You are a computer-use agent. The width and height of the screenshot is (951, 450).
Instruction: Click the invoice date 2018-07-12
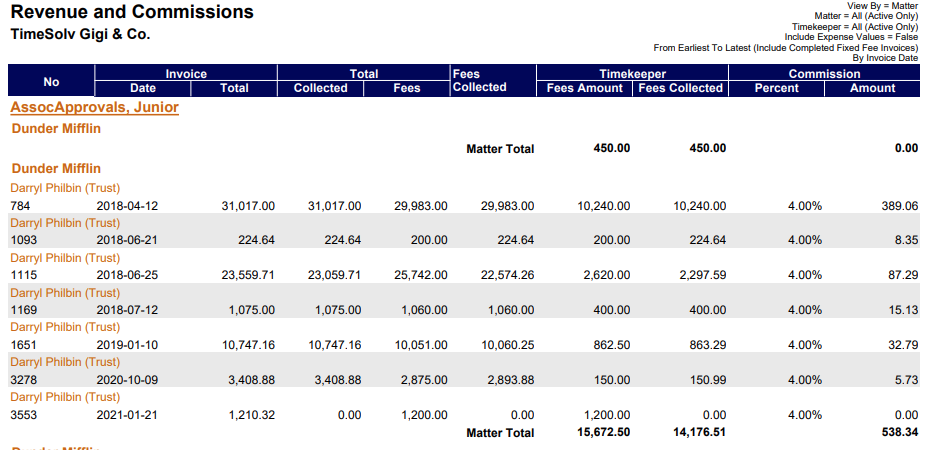[x=127, y=310]
